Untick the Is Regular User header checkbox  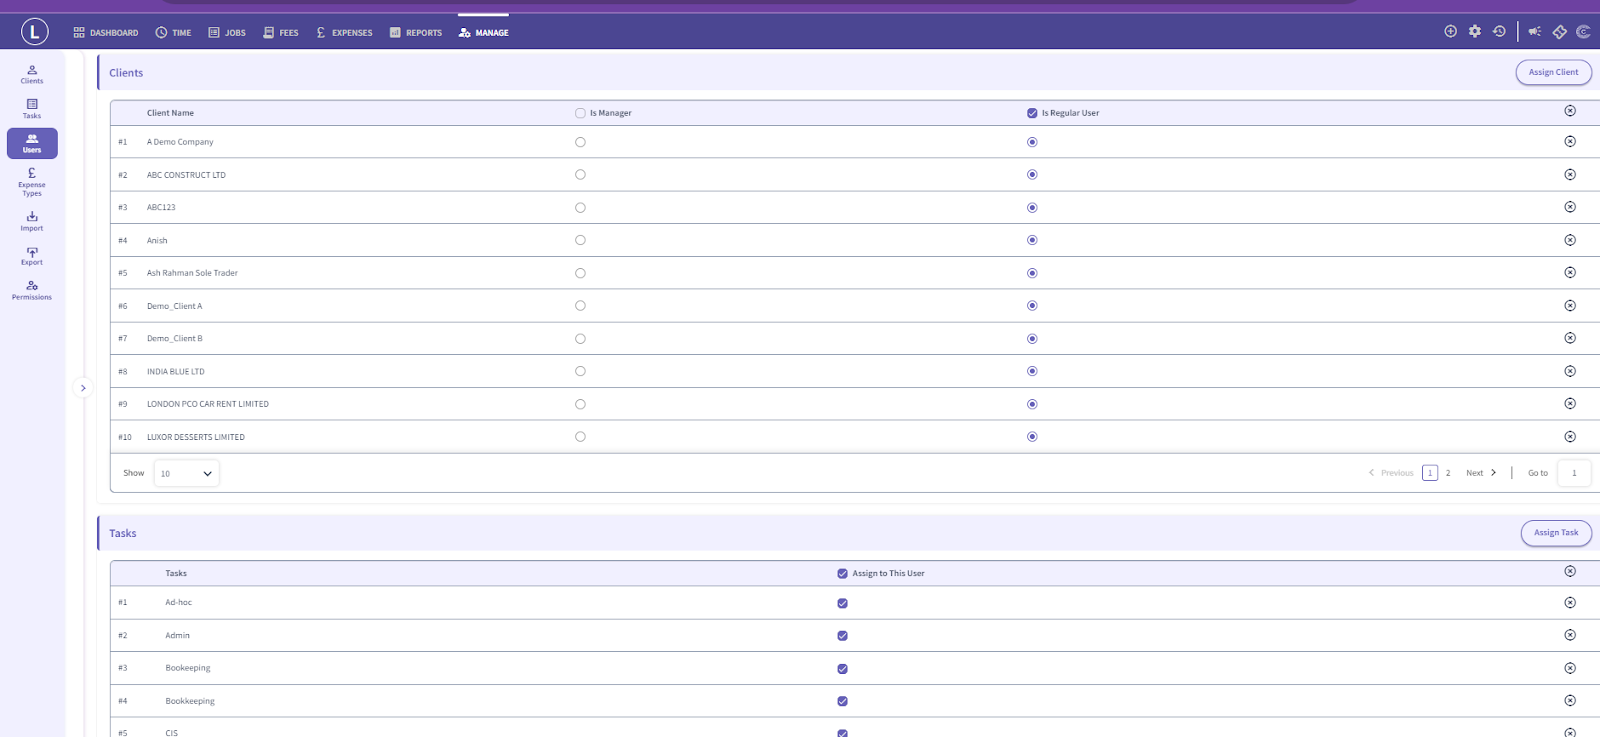pos(1032,113)
